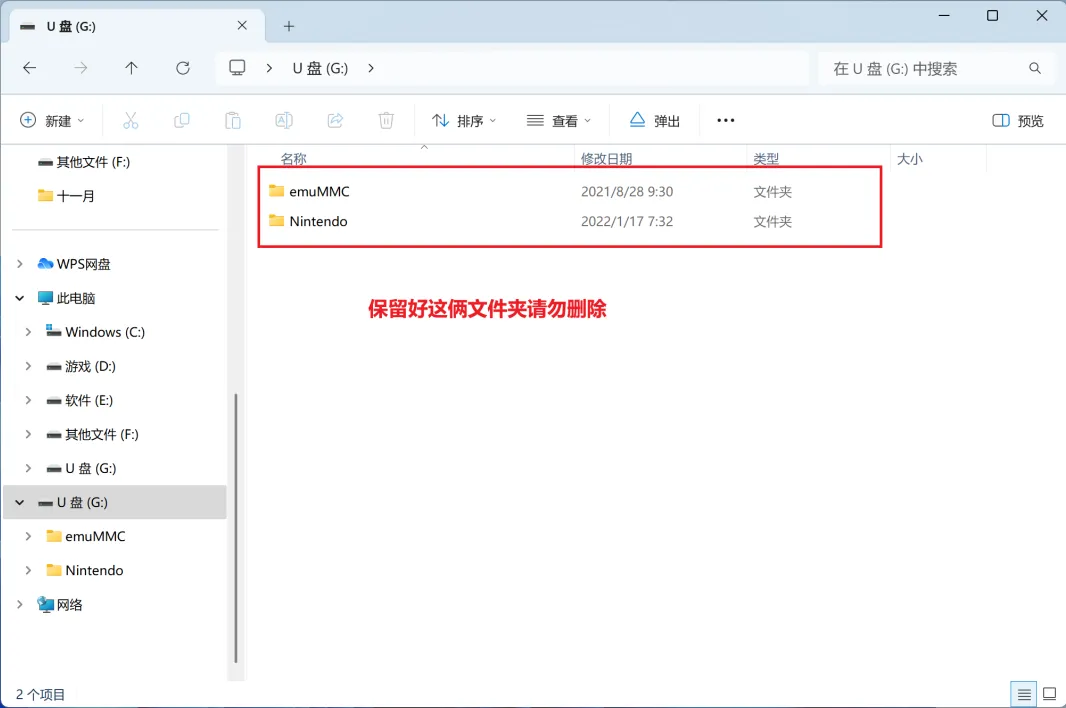Open the 排序 sorting options
The height and width of the screenshot is (708, 1066).
coord(463,119)
